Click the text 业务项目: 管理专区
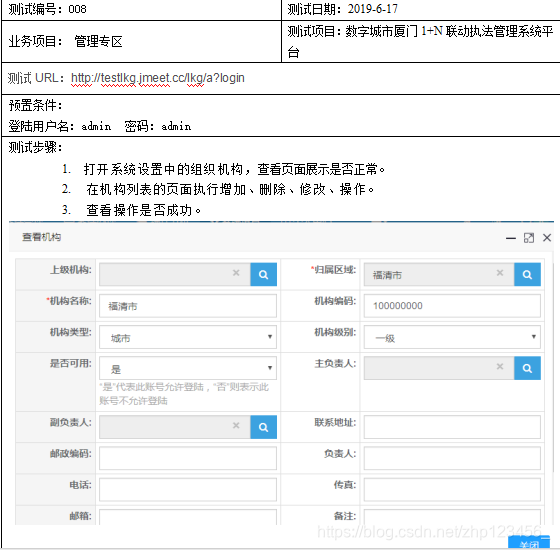Image resolution: width=560 pixels, height=550 pixels. tap(65, 41)
